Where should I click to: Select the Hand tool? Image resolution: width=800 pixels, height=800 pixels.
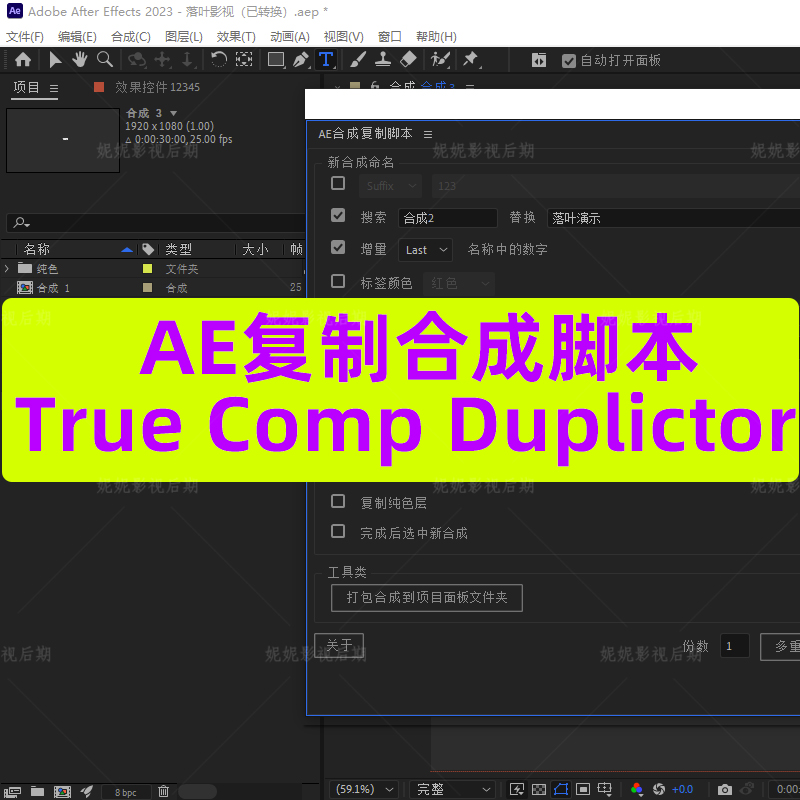coord(79,60)
